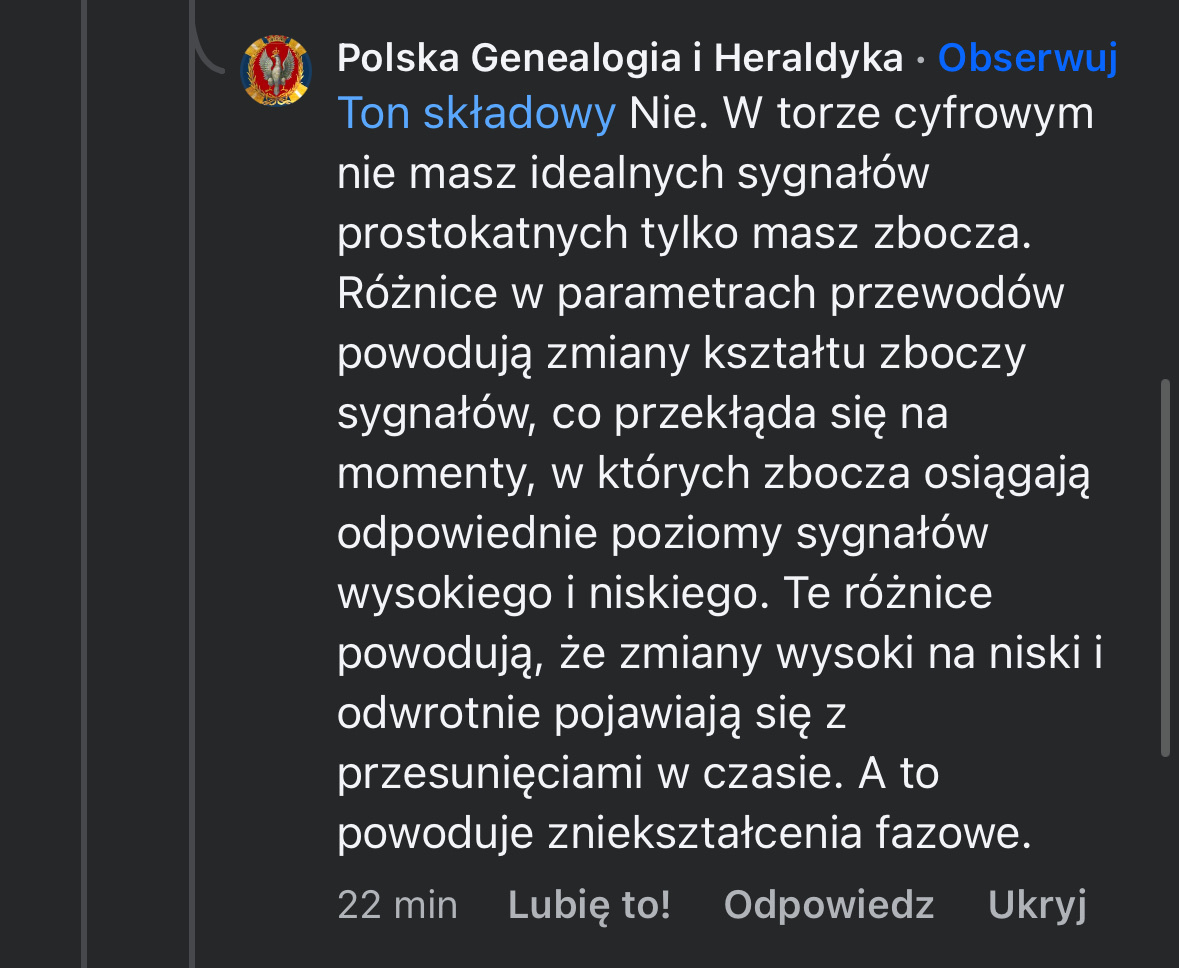Click the word "przesunięciami" in the comment
This screenshot has width=1179, height=968.
pos(487,774)
